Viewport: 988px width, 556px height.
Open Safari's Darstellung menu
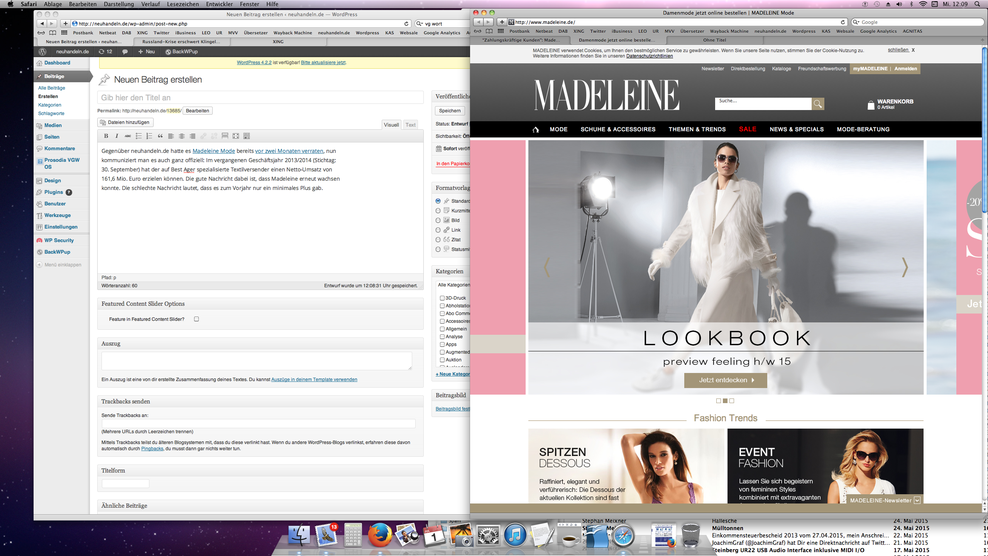[x=118, y=4]
